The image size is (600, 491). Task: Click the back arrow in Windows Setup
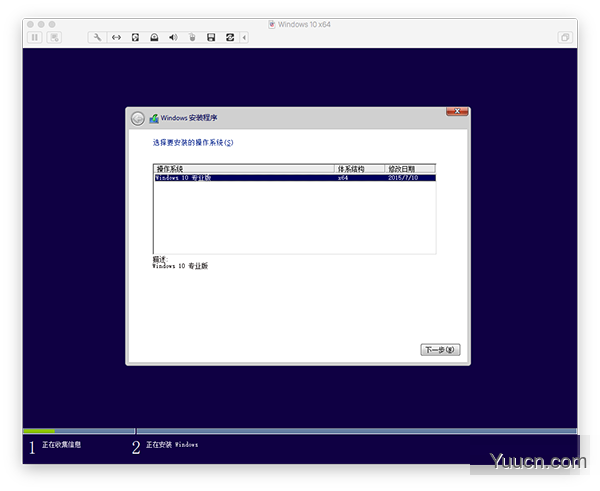137,118
